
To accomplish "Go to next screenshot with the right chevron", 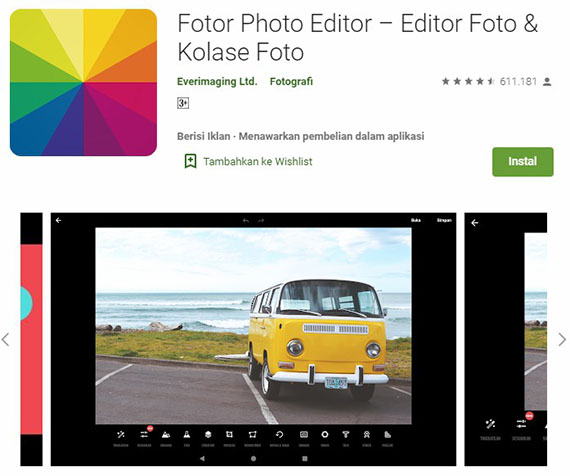I will (x=562, y=340).
